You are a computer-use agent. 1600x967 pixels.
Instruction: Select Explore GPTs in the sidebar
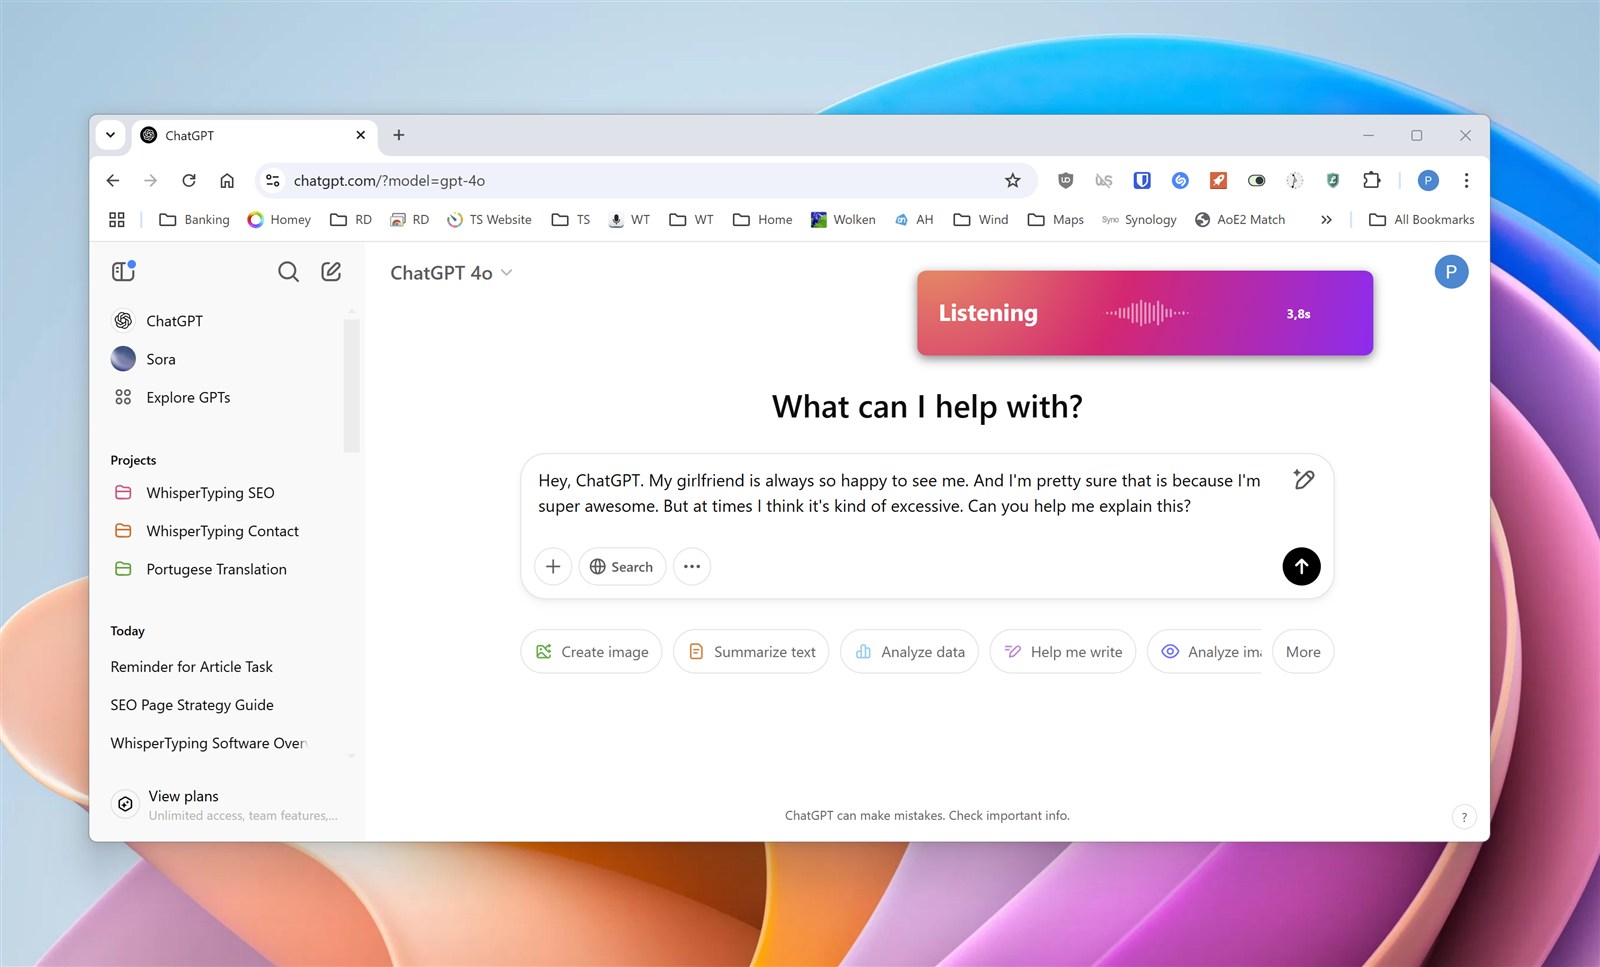(x=187, y=397)
